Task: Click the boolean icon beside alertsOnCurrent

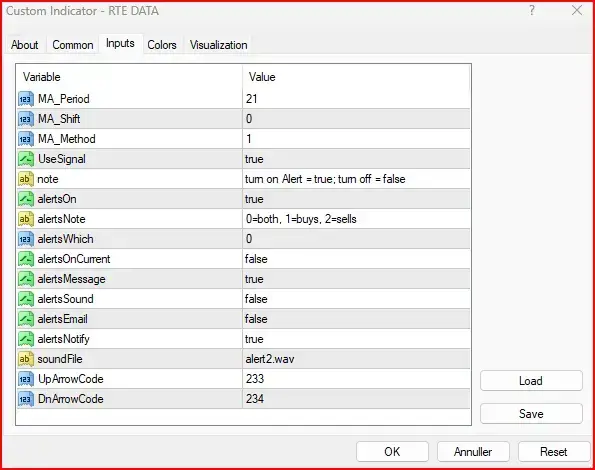Action: point(26,259)
